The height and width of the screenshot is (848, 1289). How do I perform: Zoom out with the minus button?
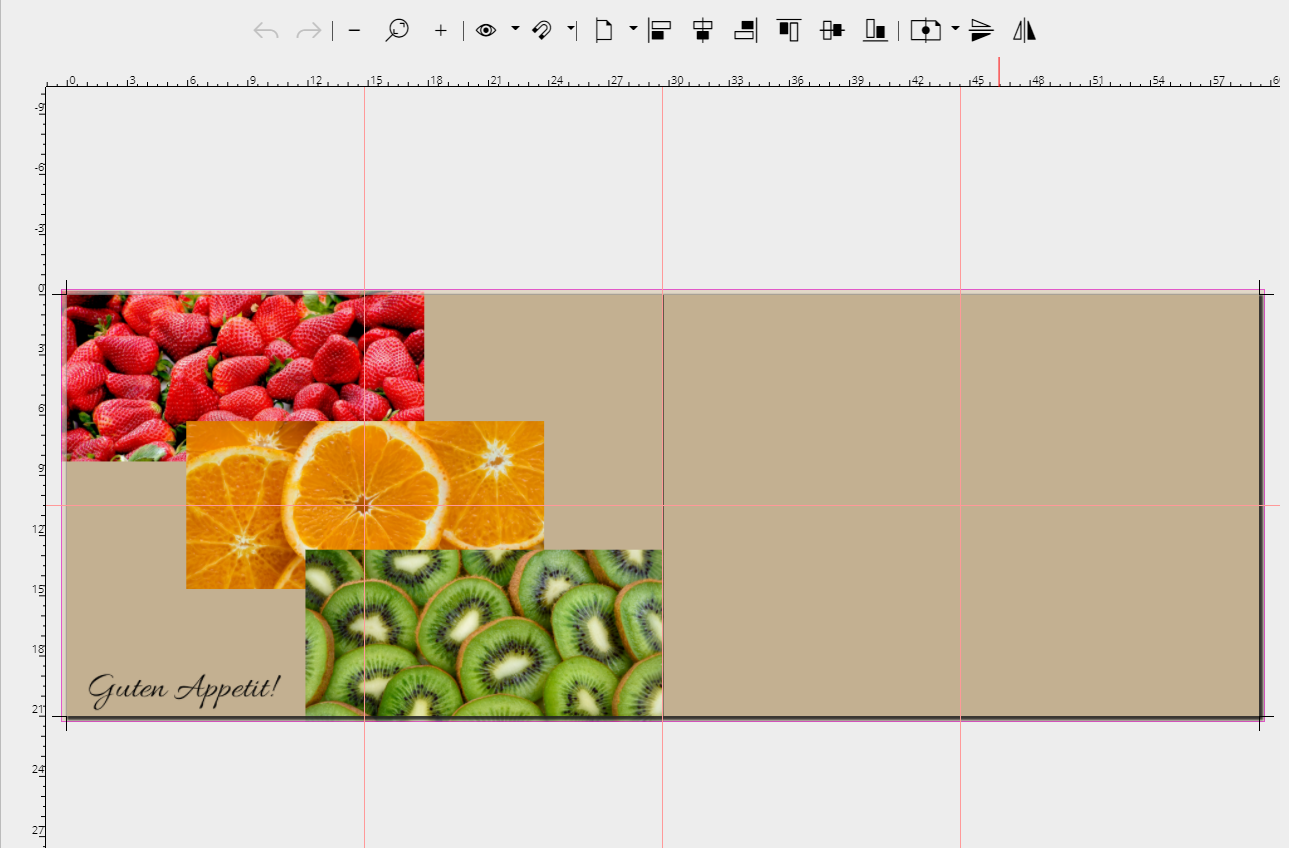pyautogui.click(x=354, y=31)
